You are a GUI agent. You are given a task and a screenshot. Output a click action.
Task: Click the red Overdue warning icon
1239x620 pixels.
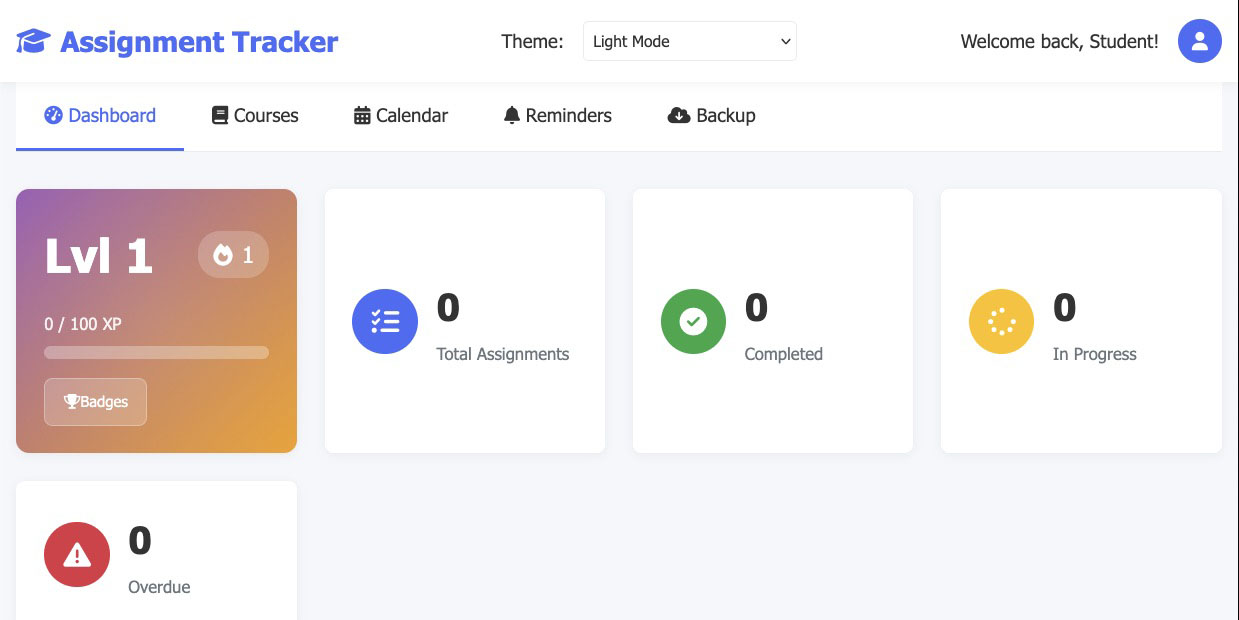(77, 554)
